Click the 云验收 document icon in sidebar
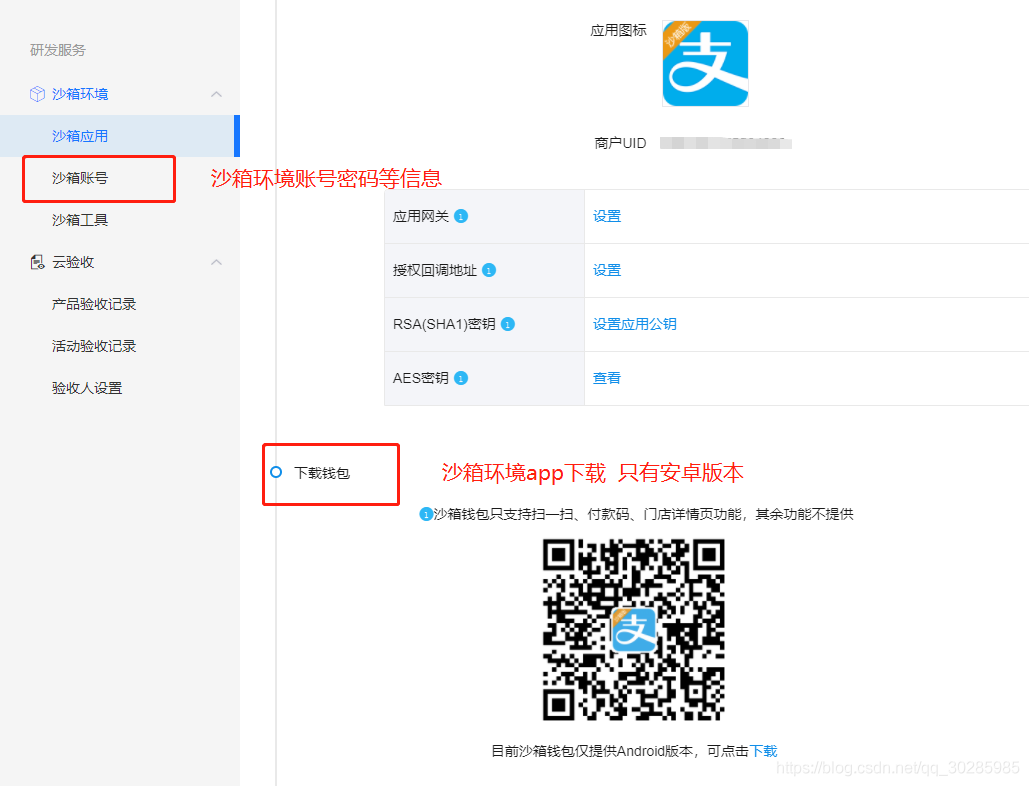 [x=37, y=262]
